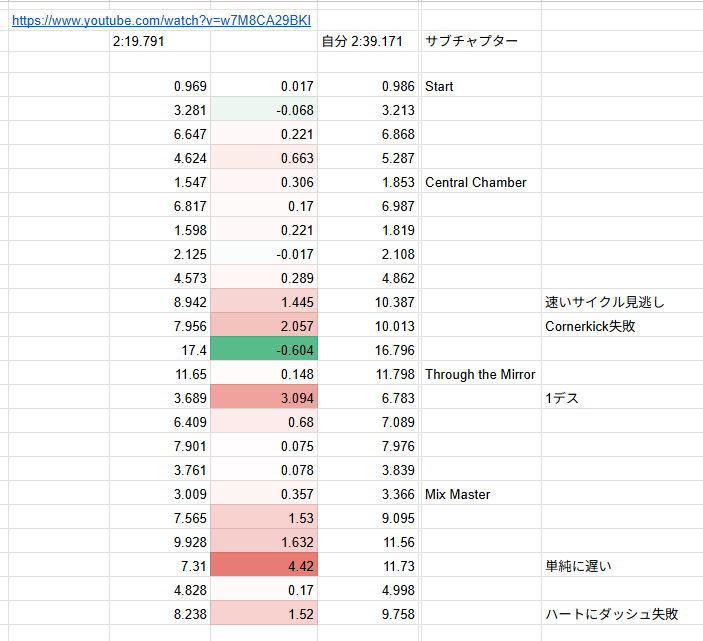
Task: Select the cell with 7.901
Action: coord(160,446)
